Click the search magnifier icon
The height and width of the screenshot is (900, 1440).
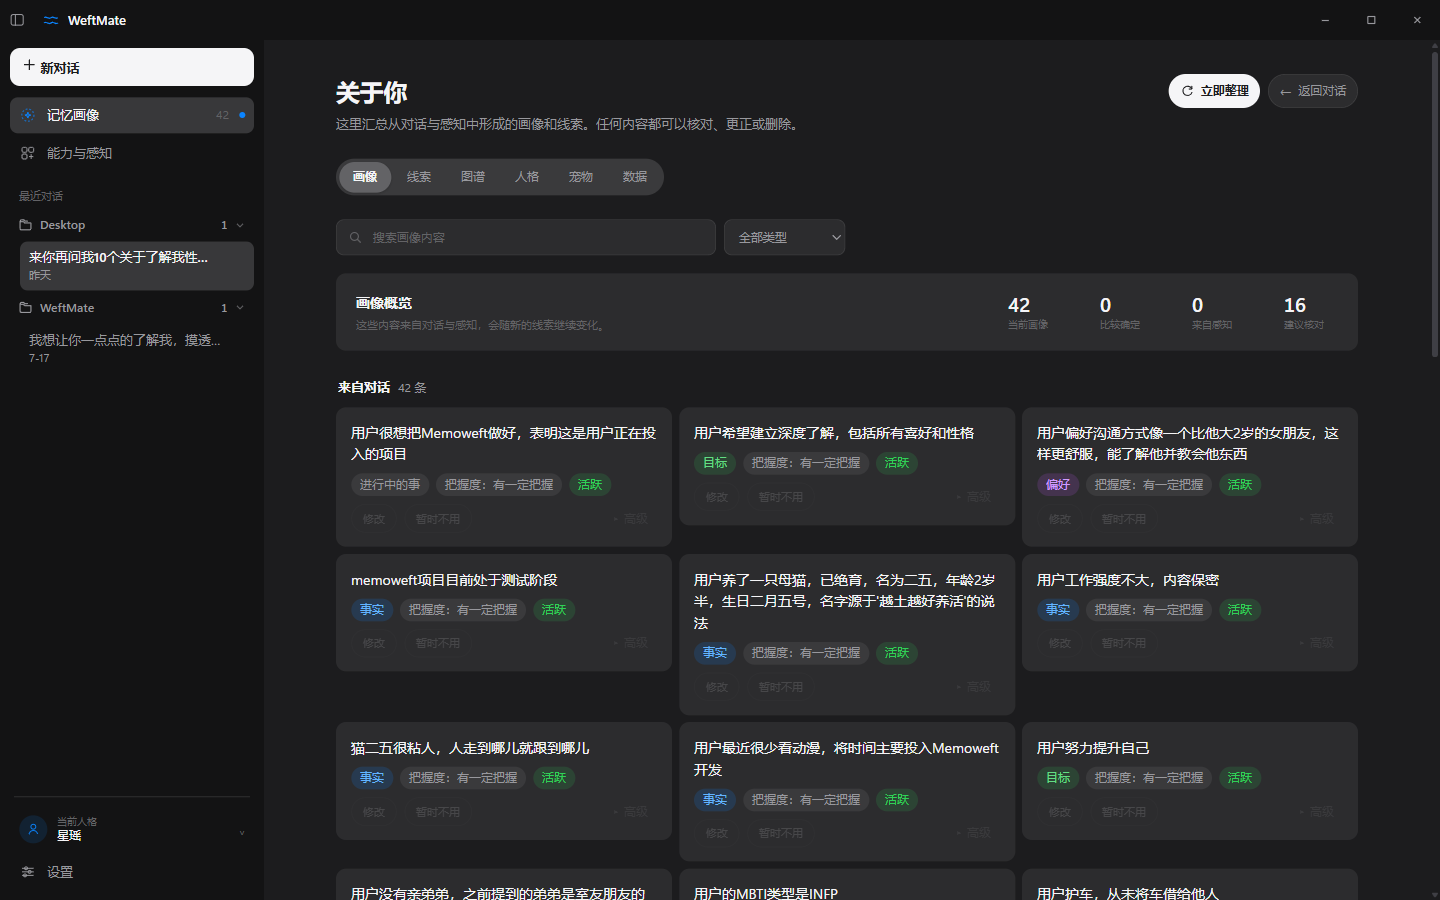(355, 237)
